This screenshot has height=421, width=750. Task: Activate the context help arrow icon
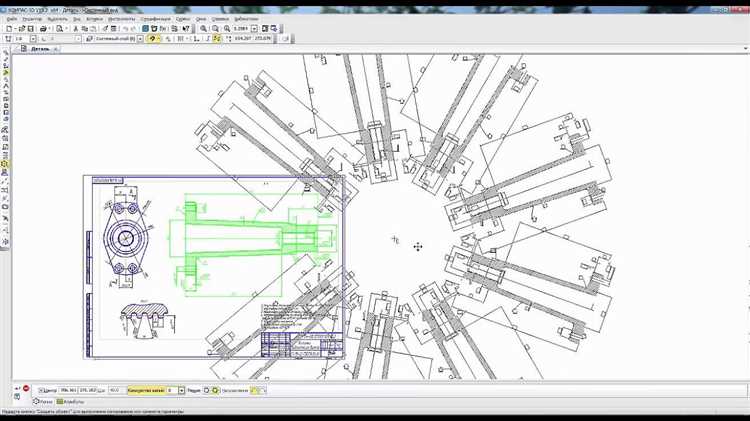(186, 29)
